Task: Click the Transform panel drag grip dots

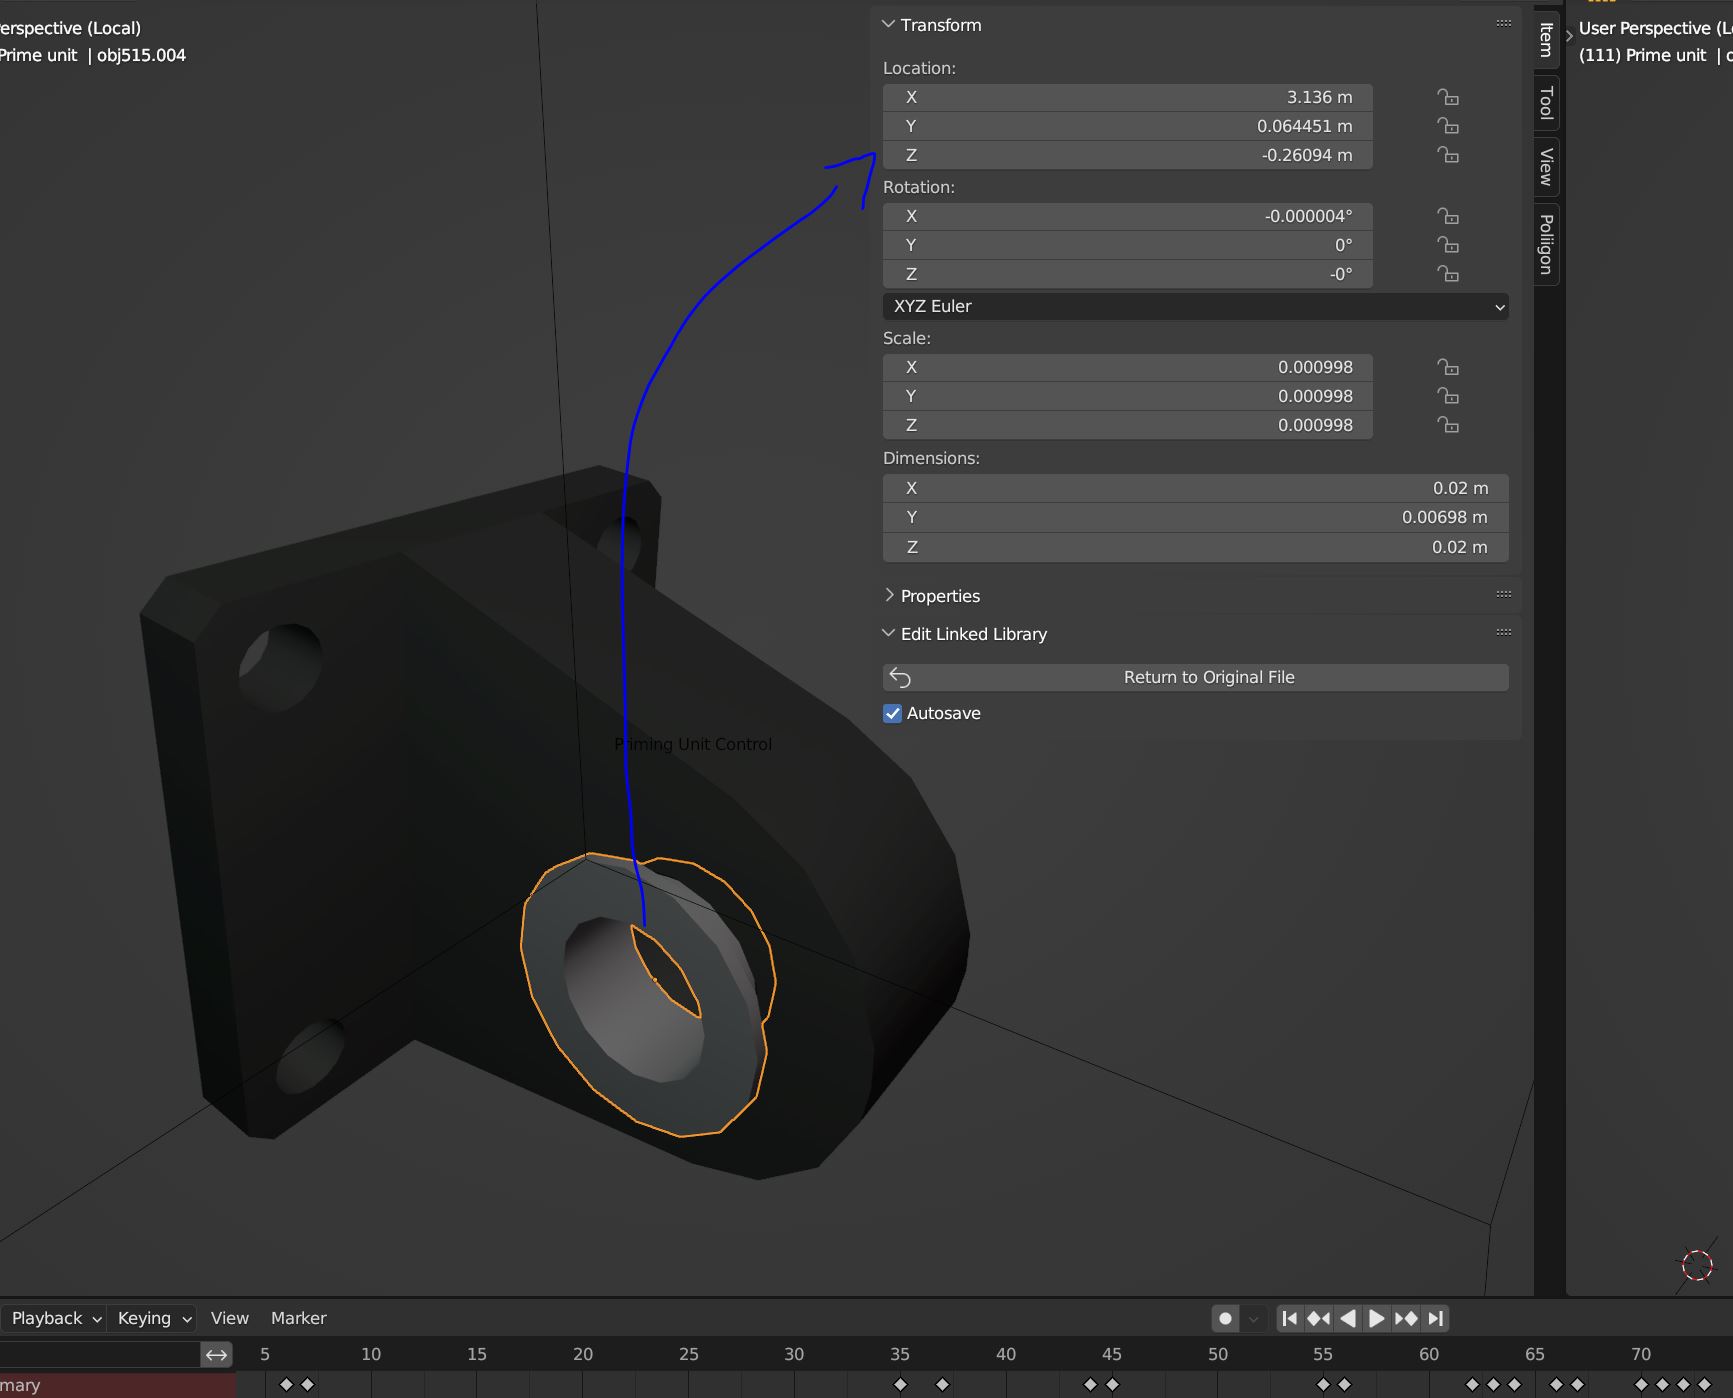Action: click(1503, 23)
